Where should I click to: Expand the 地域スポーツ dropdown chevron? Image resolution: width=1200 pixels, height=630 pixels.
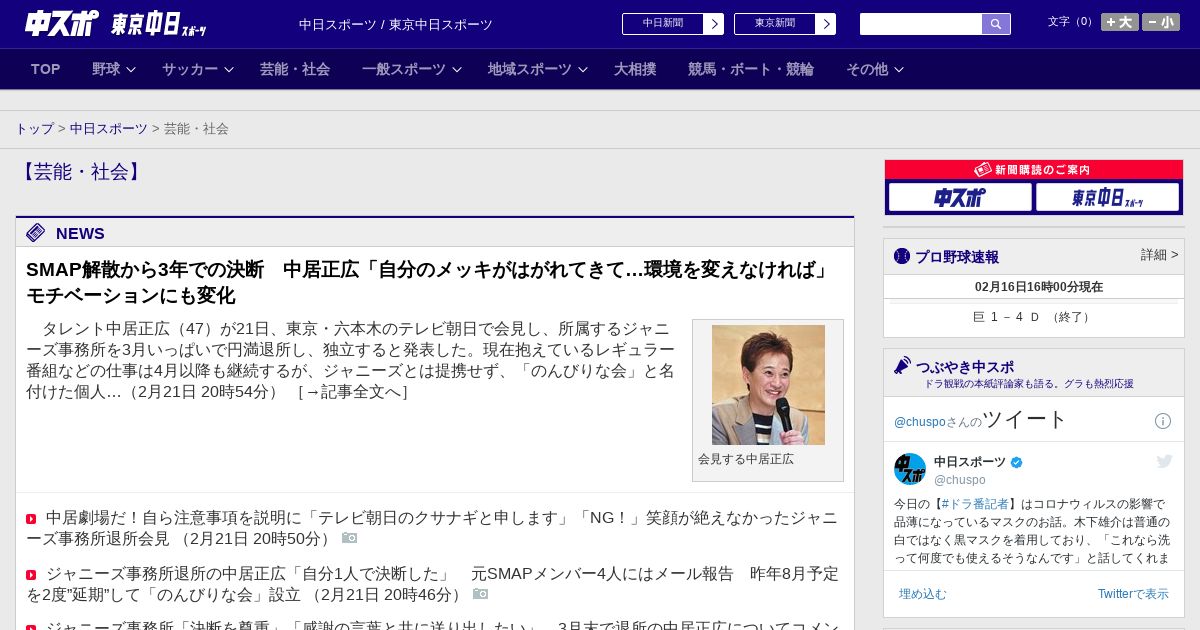[x=583, y=70]
